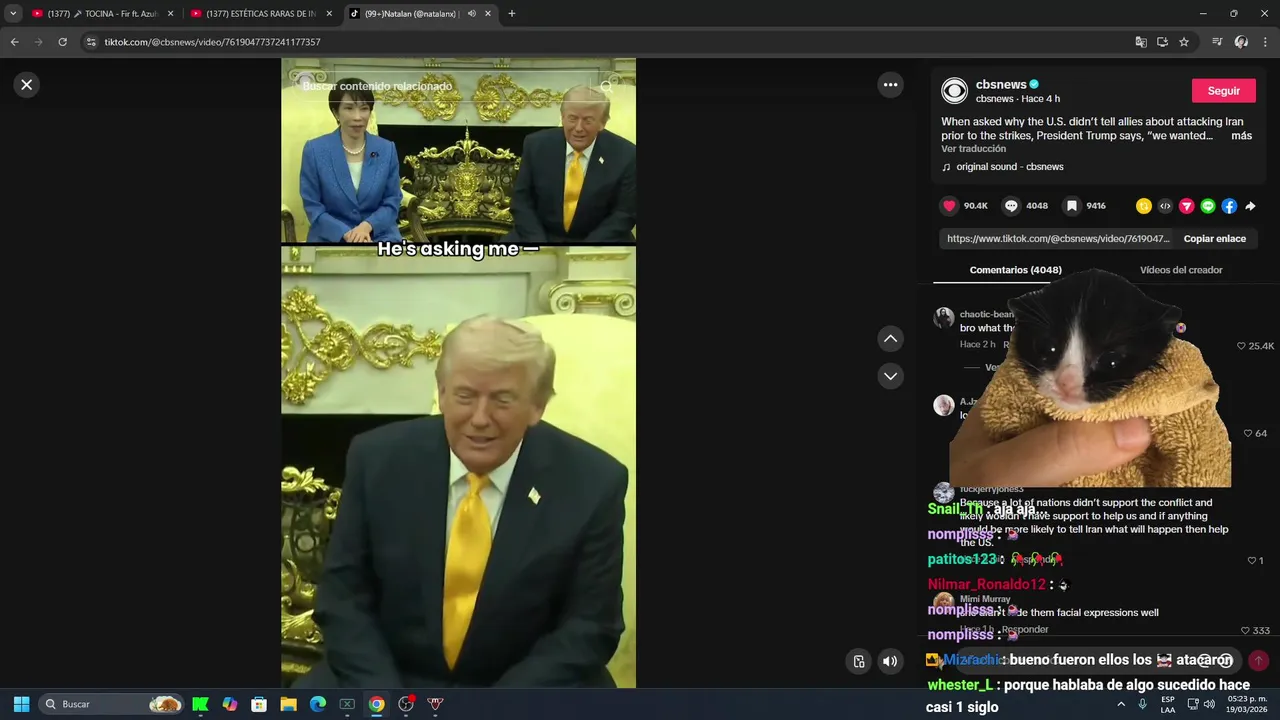Open the Kick app from the taskbar
1280x720 pixels.
[x=200, y=704]
